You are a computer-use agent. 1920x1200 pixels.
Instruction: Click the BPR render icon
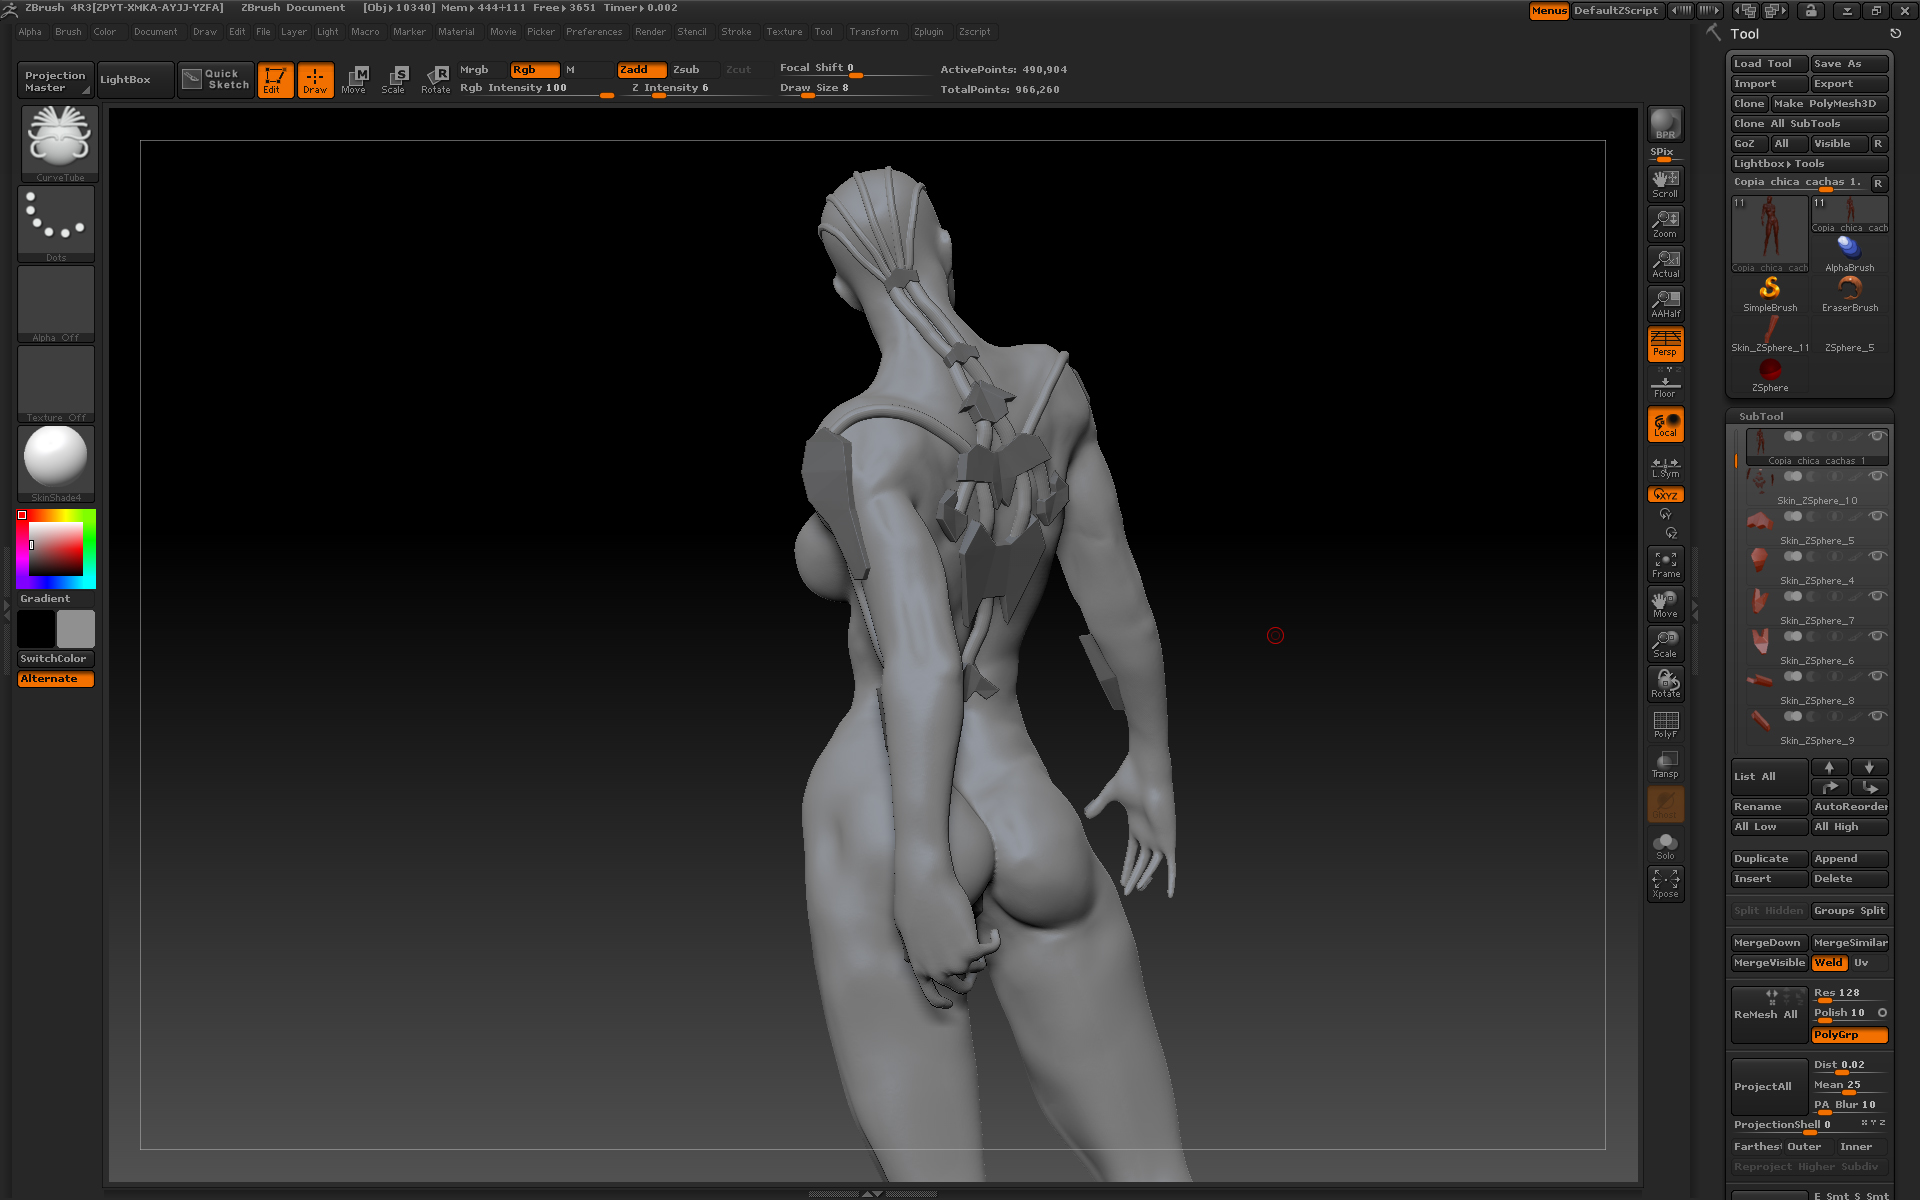(1665, 124)
